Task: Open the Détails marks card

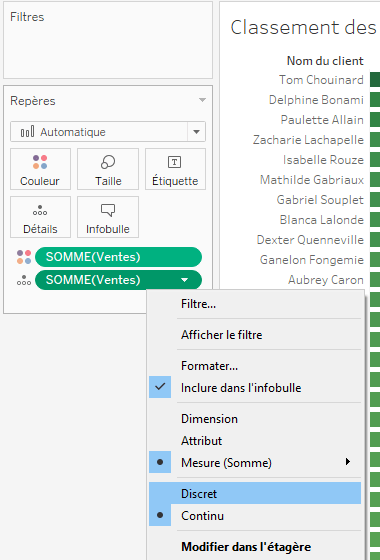Action: 40,217
